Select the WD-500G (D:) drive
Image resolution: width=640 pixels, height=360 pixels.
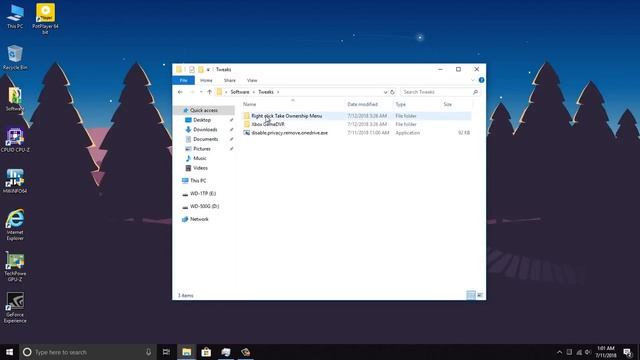pos(204,206)
